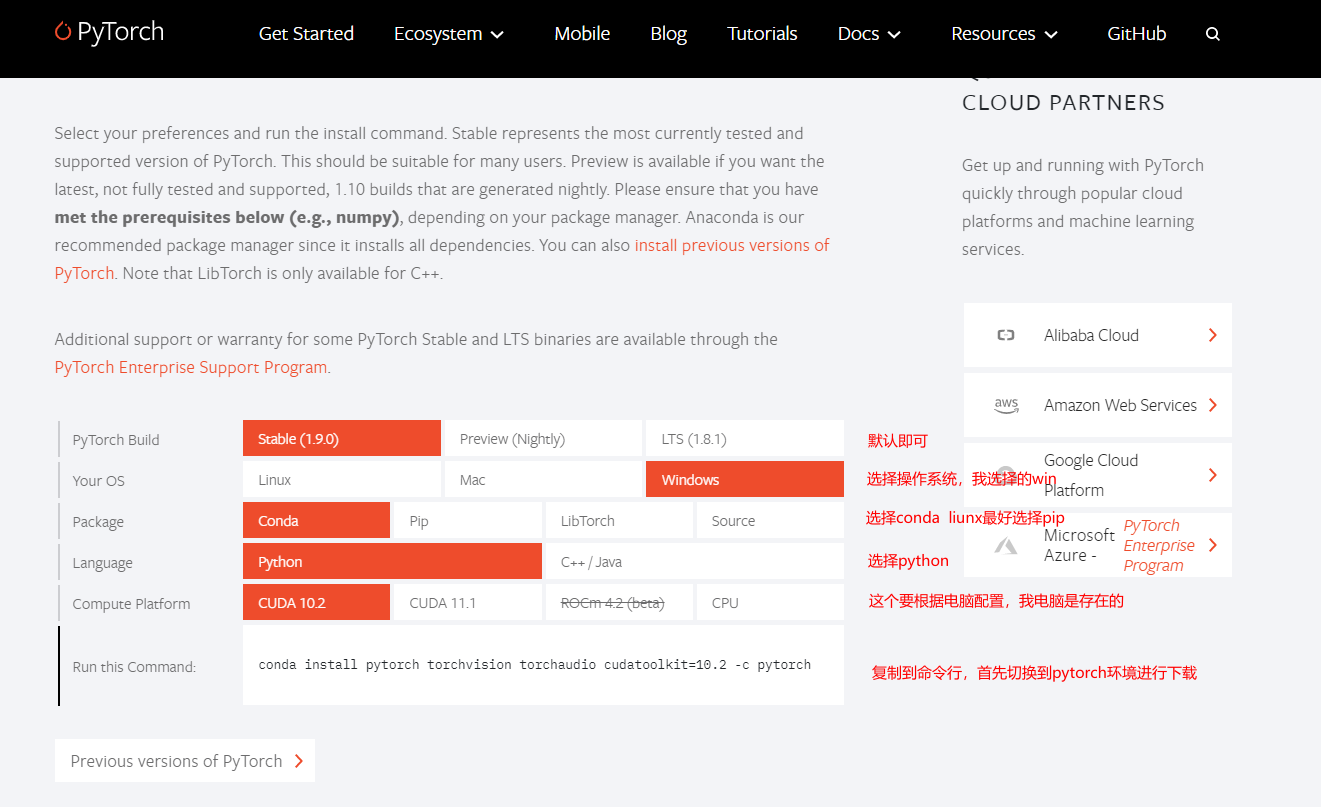Image resolution: width=1321 pixels, height=807 pixels.
Task: Click the 'Package' row label
Action: click(x=98, y=522)
